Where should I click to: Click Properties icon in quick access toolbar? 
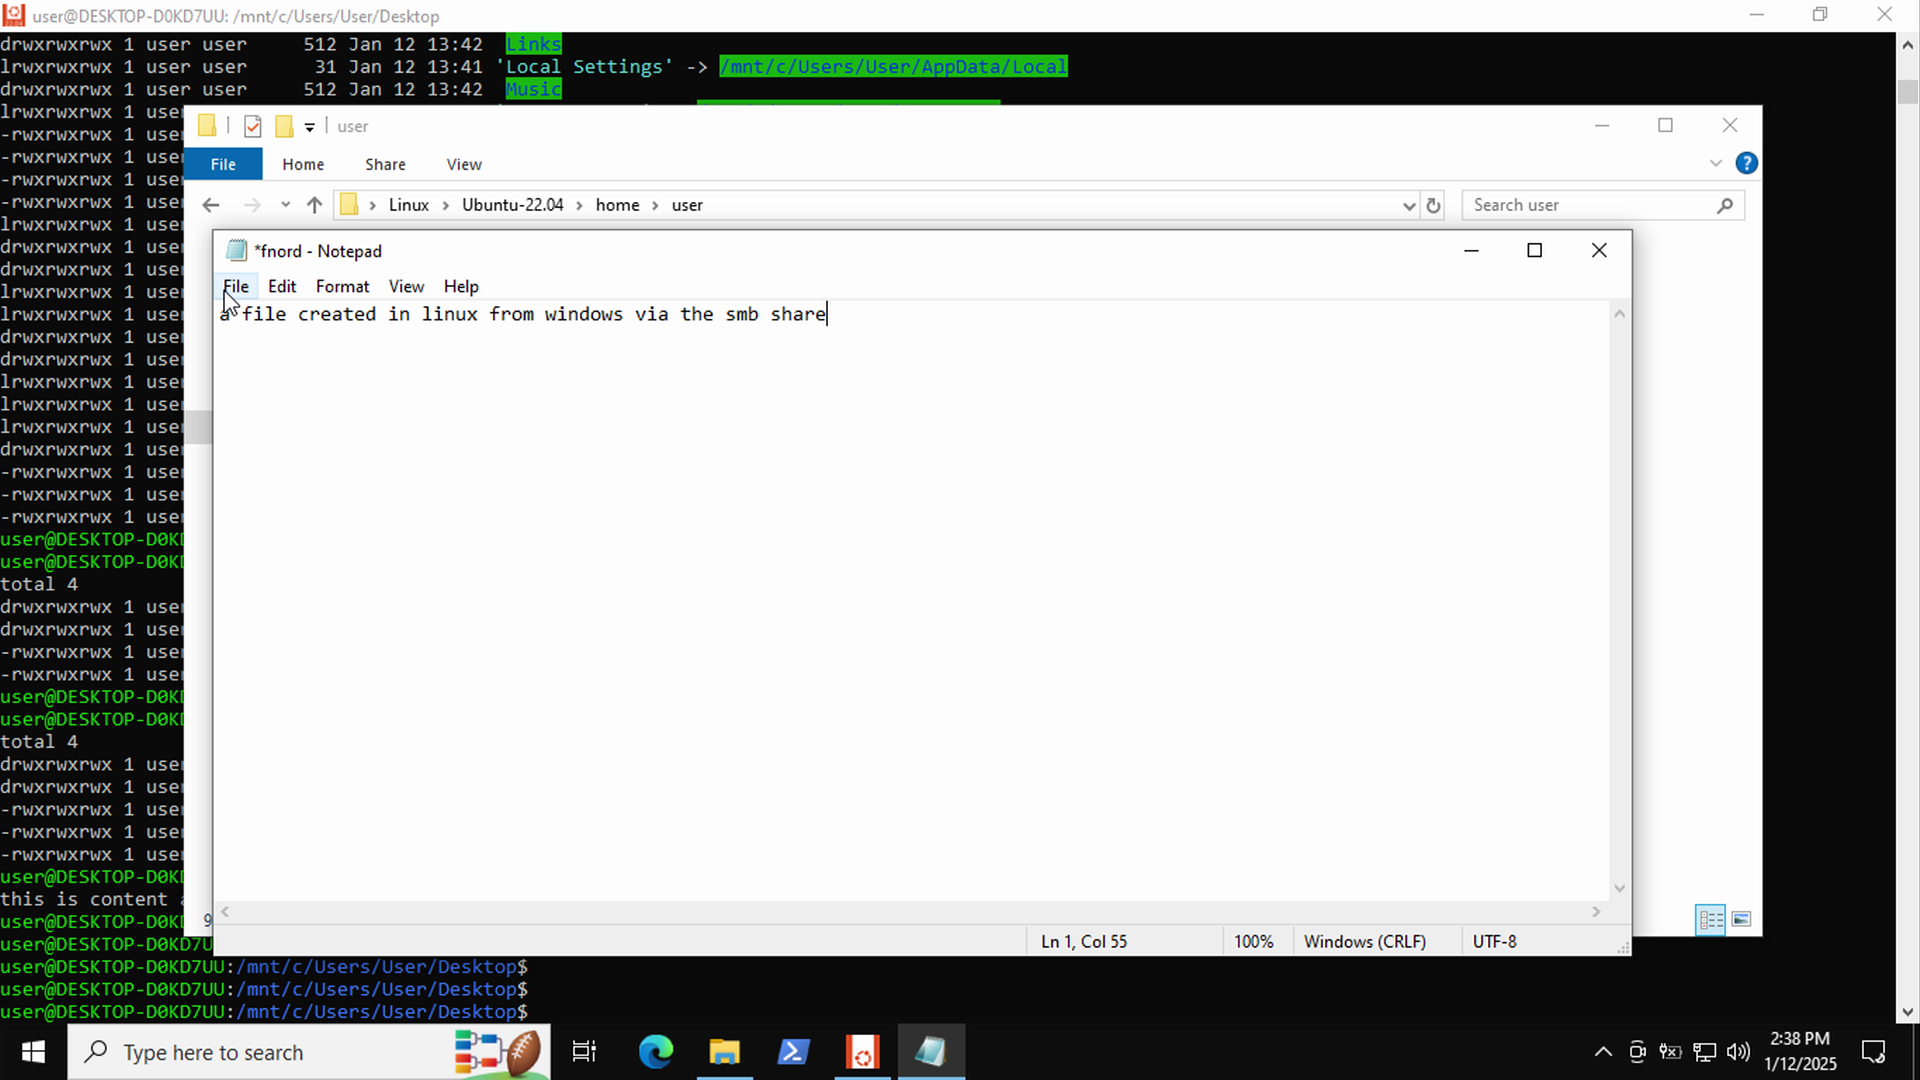[252, 126]
